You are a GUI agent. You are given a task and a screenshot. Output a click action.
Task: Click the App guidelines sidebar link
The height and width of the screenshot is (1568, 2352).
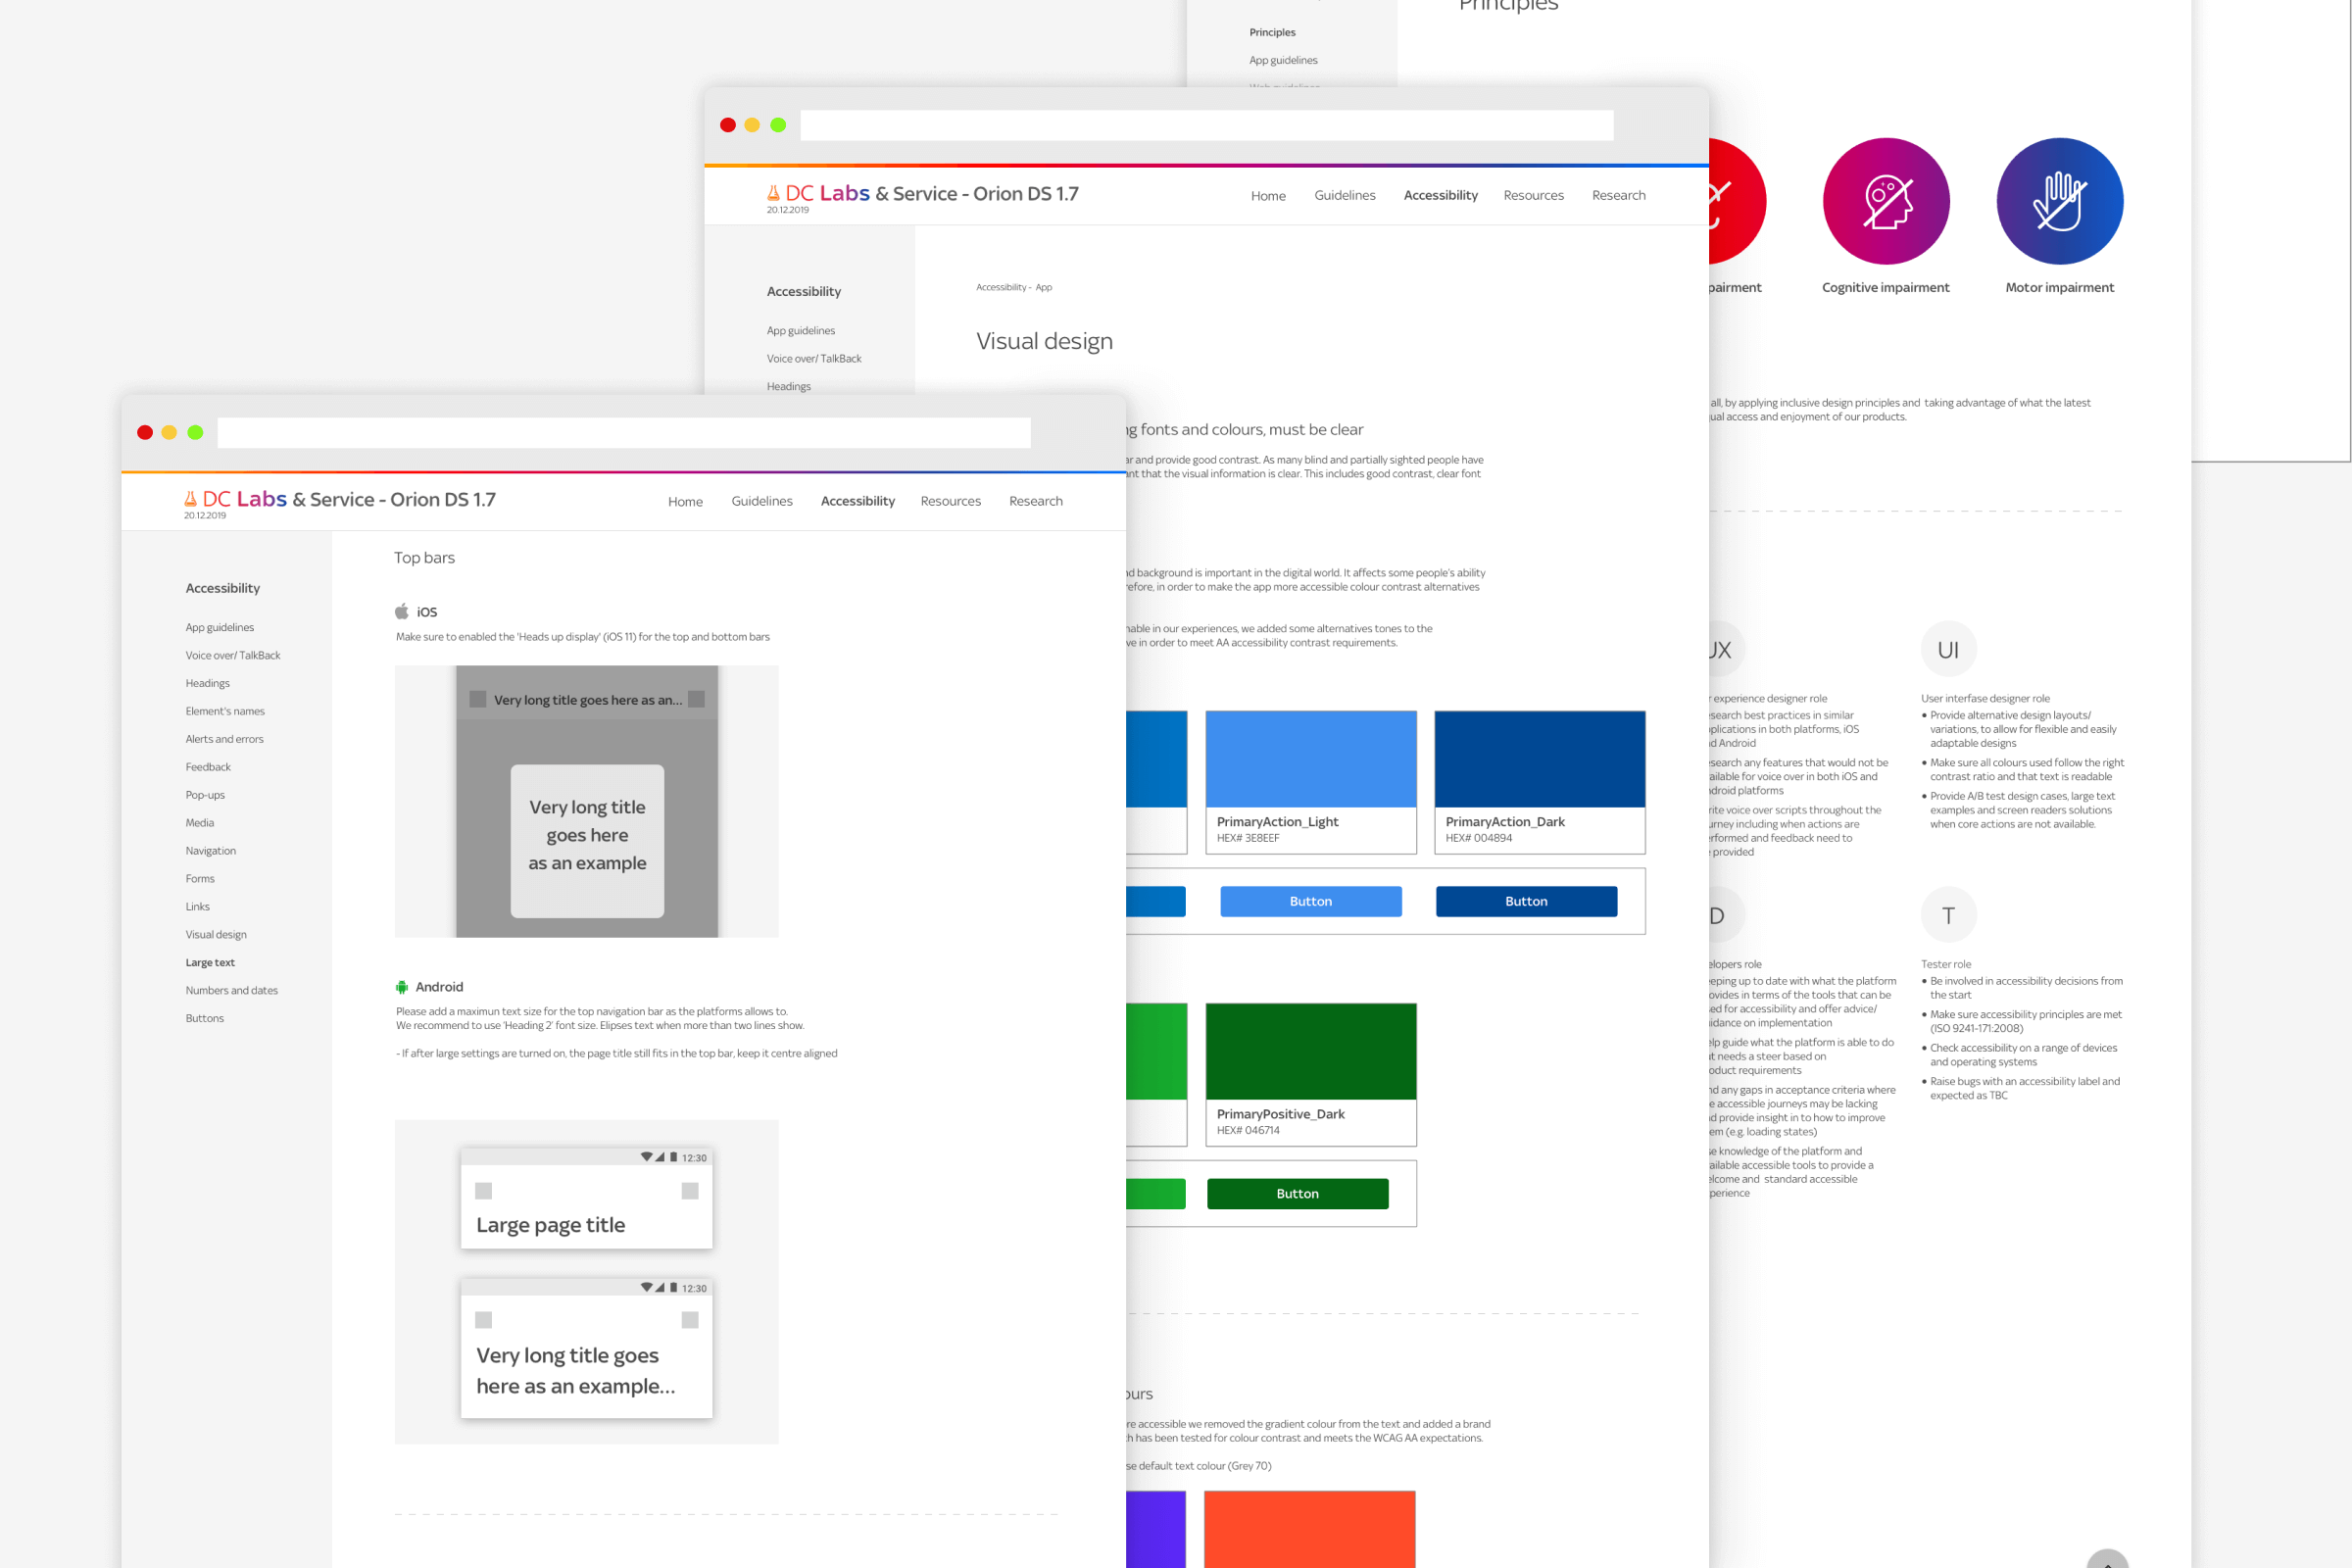pyautogui.click(x=219, y=627)
